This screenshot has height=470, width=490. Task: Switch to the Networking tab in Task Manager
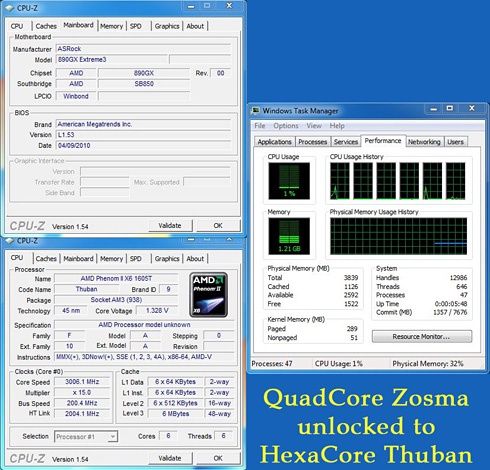point(424,142)
